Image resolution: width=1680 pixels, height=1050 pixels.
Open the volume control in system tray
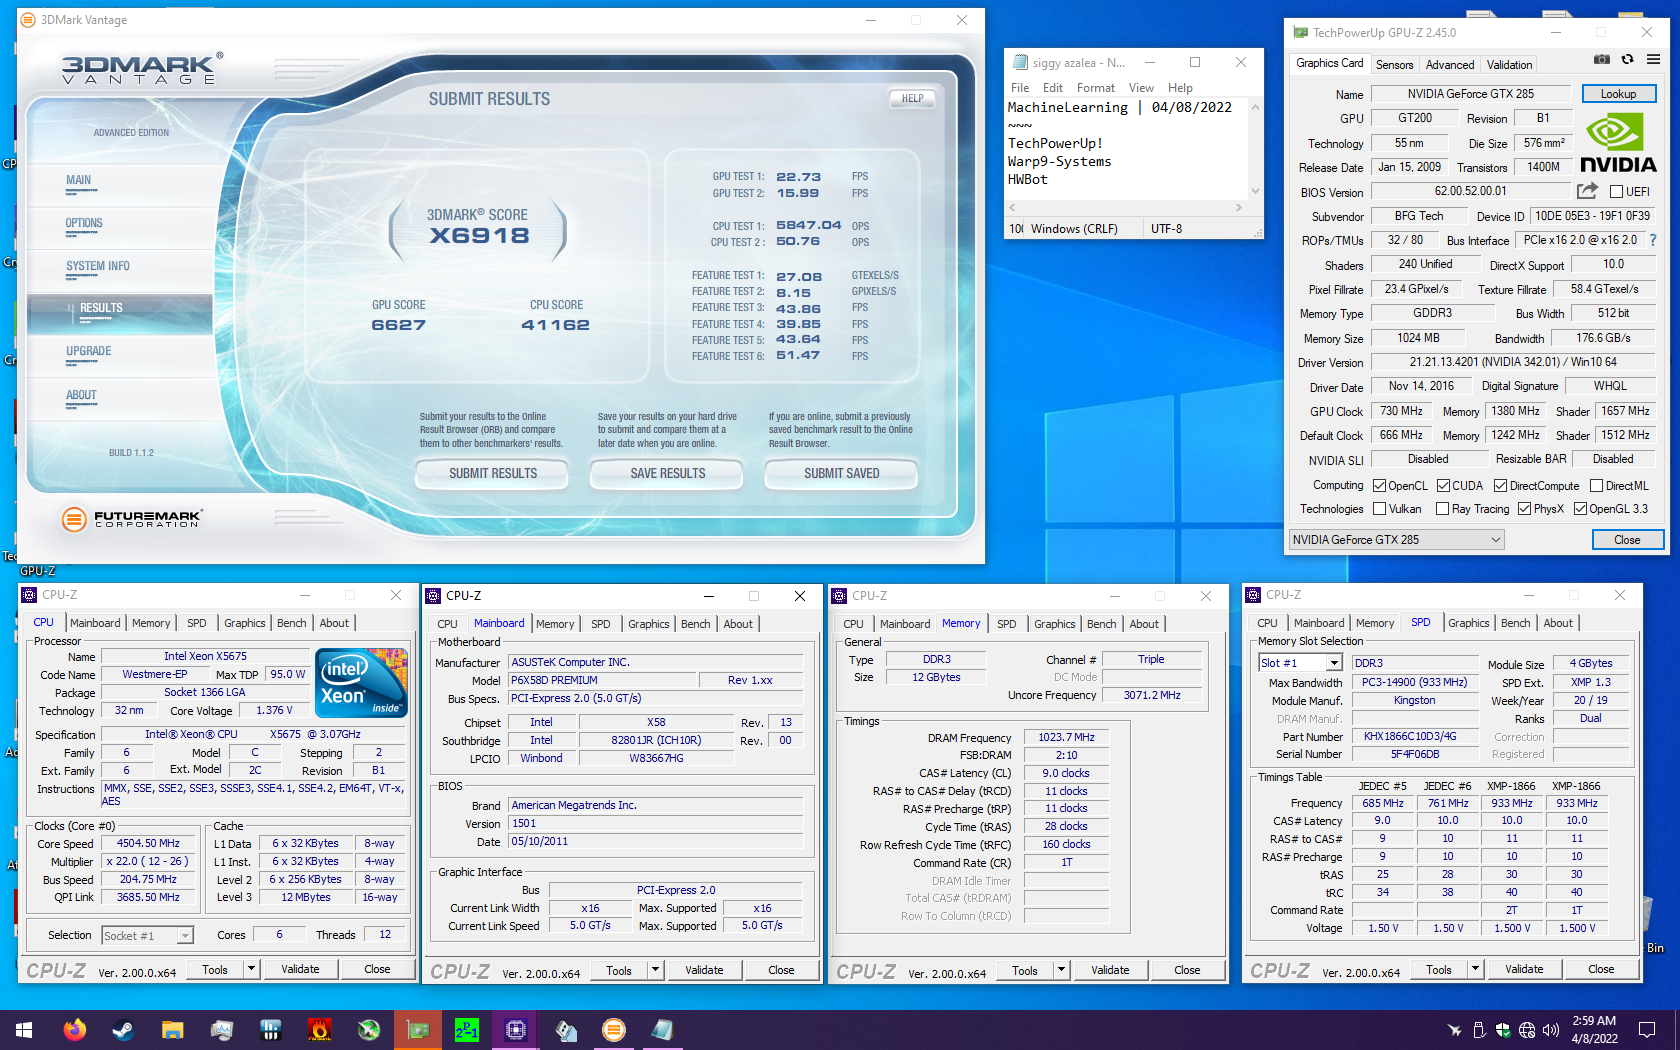coord(1551,1029)
